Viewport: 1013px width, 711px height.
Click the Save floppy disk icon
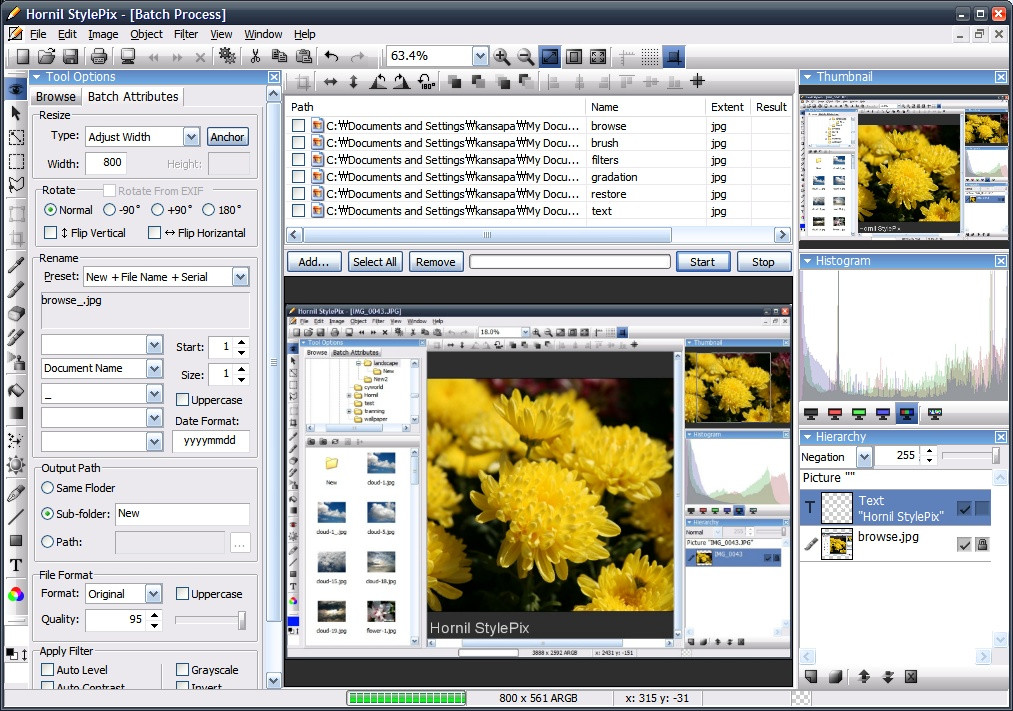tap(70, 57)
